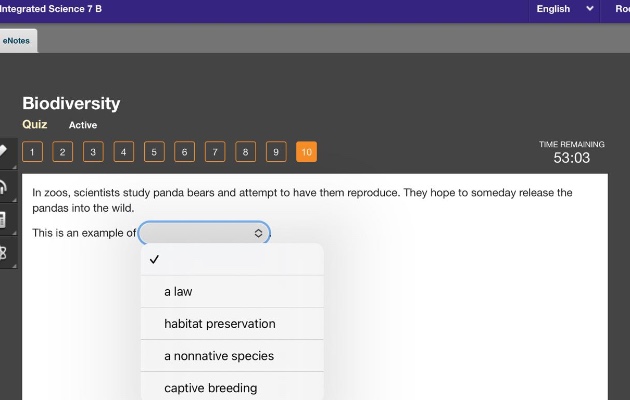Image resolution: width=630 pixels, height=400 pixels.
Task: Jump to question 5
Action: pyautogui.click(x=154, y=152)
